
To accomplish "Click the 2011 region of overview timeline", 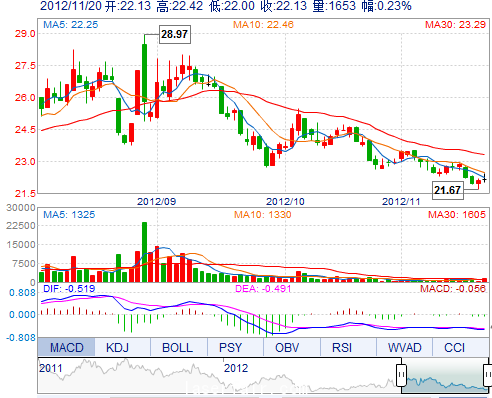I will [51, 368].
